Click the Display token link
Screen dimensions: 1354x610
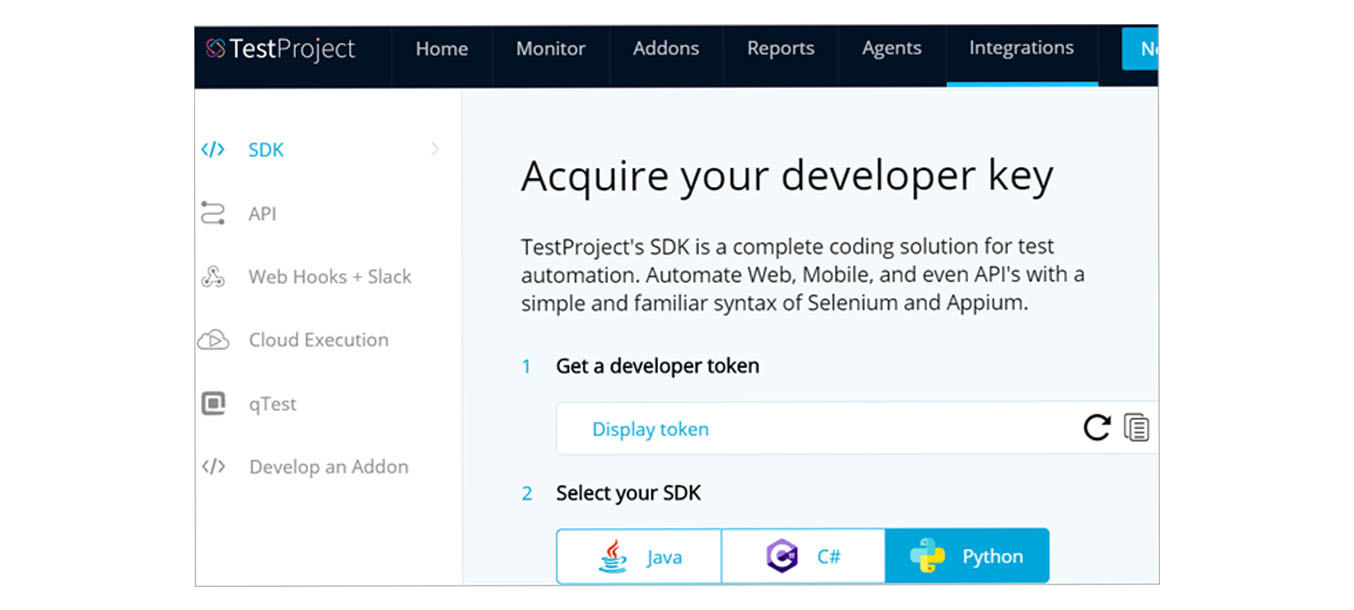point(650,429)
